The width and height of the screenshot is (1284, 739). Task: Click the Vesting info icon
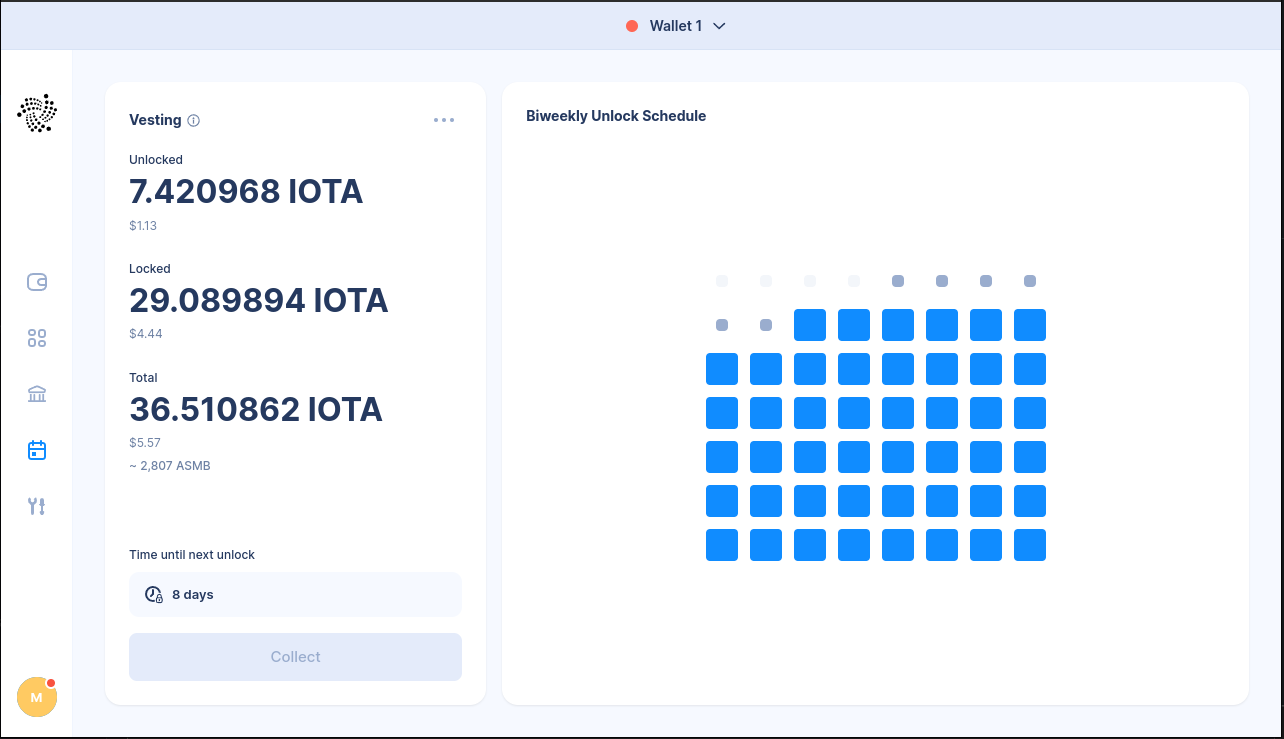click(194, 120)
